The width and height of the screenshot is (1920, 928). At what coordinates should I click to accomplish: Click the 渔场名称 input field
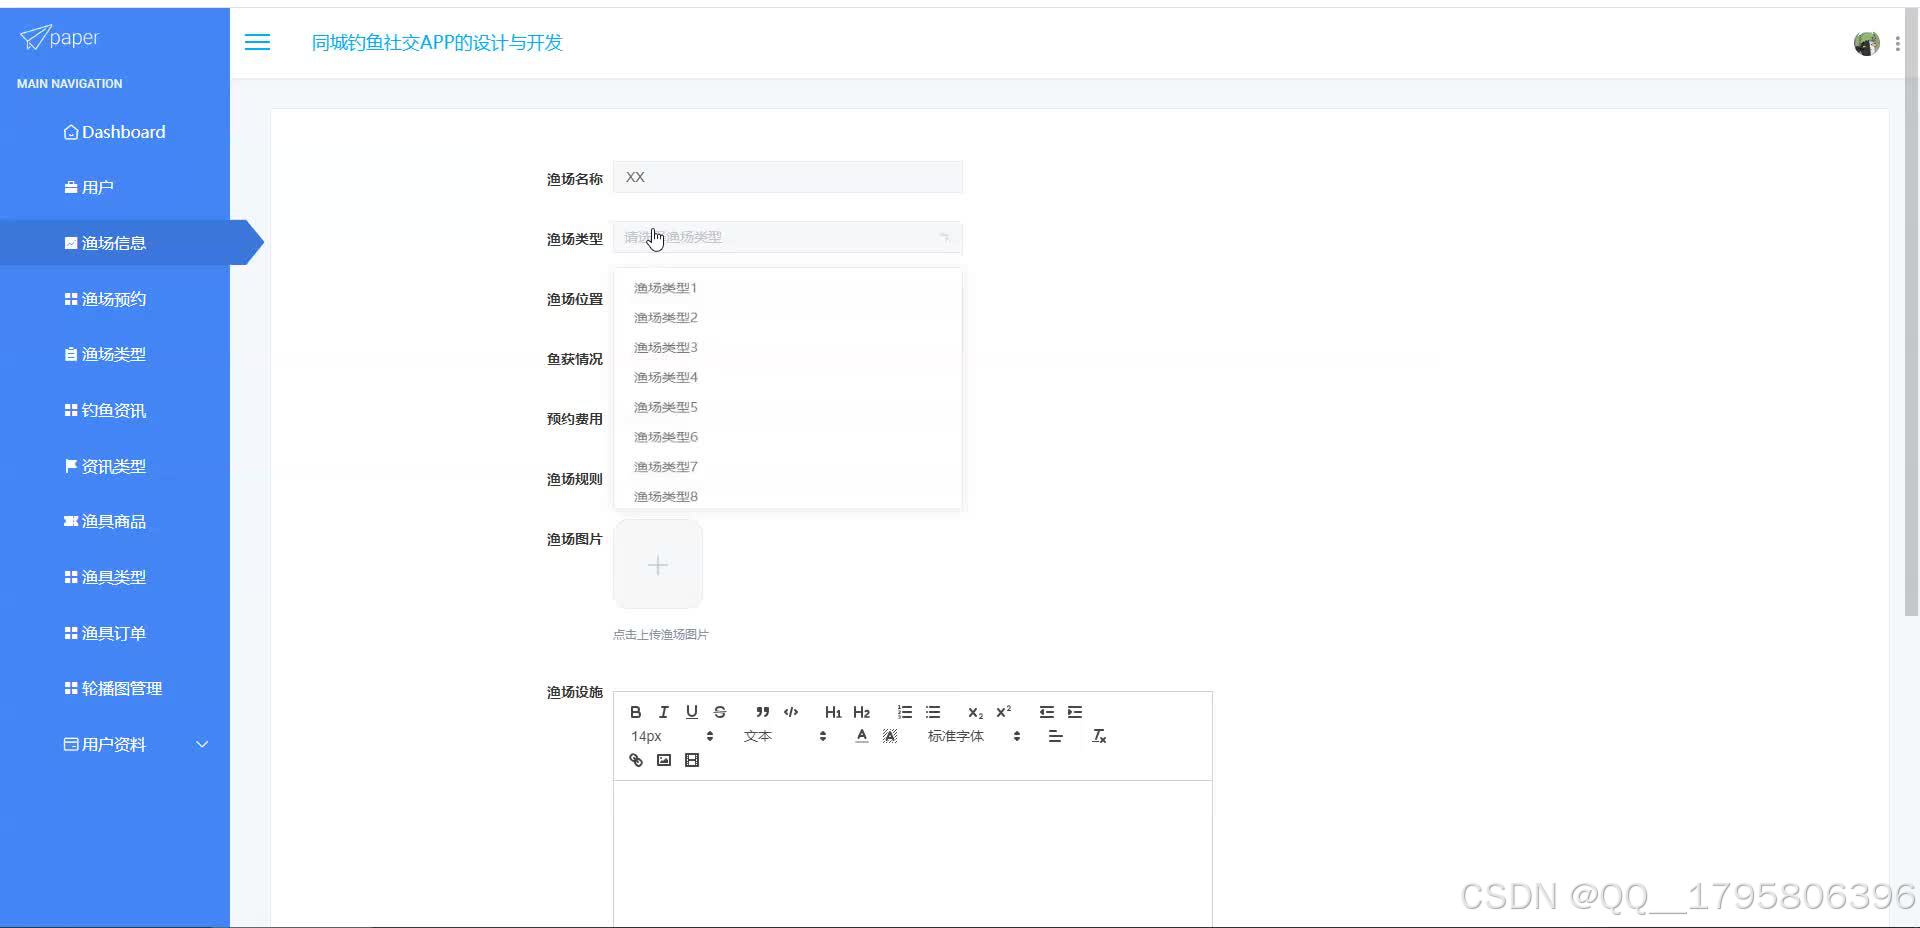coord(787,177)
